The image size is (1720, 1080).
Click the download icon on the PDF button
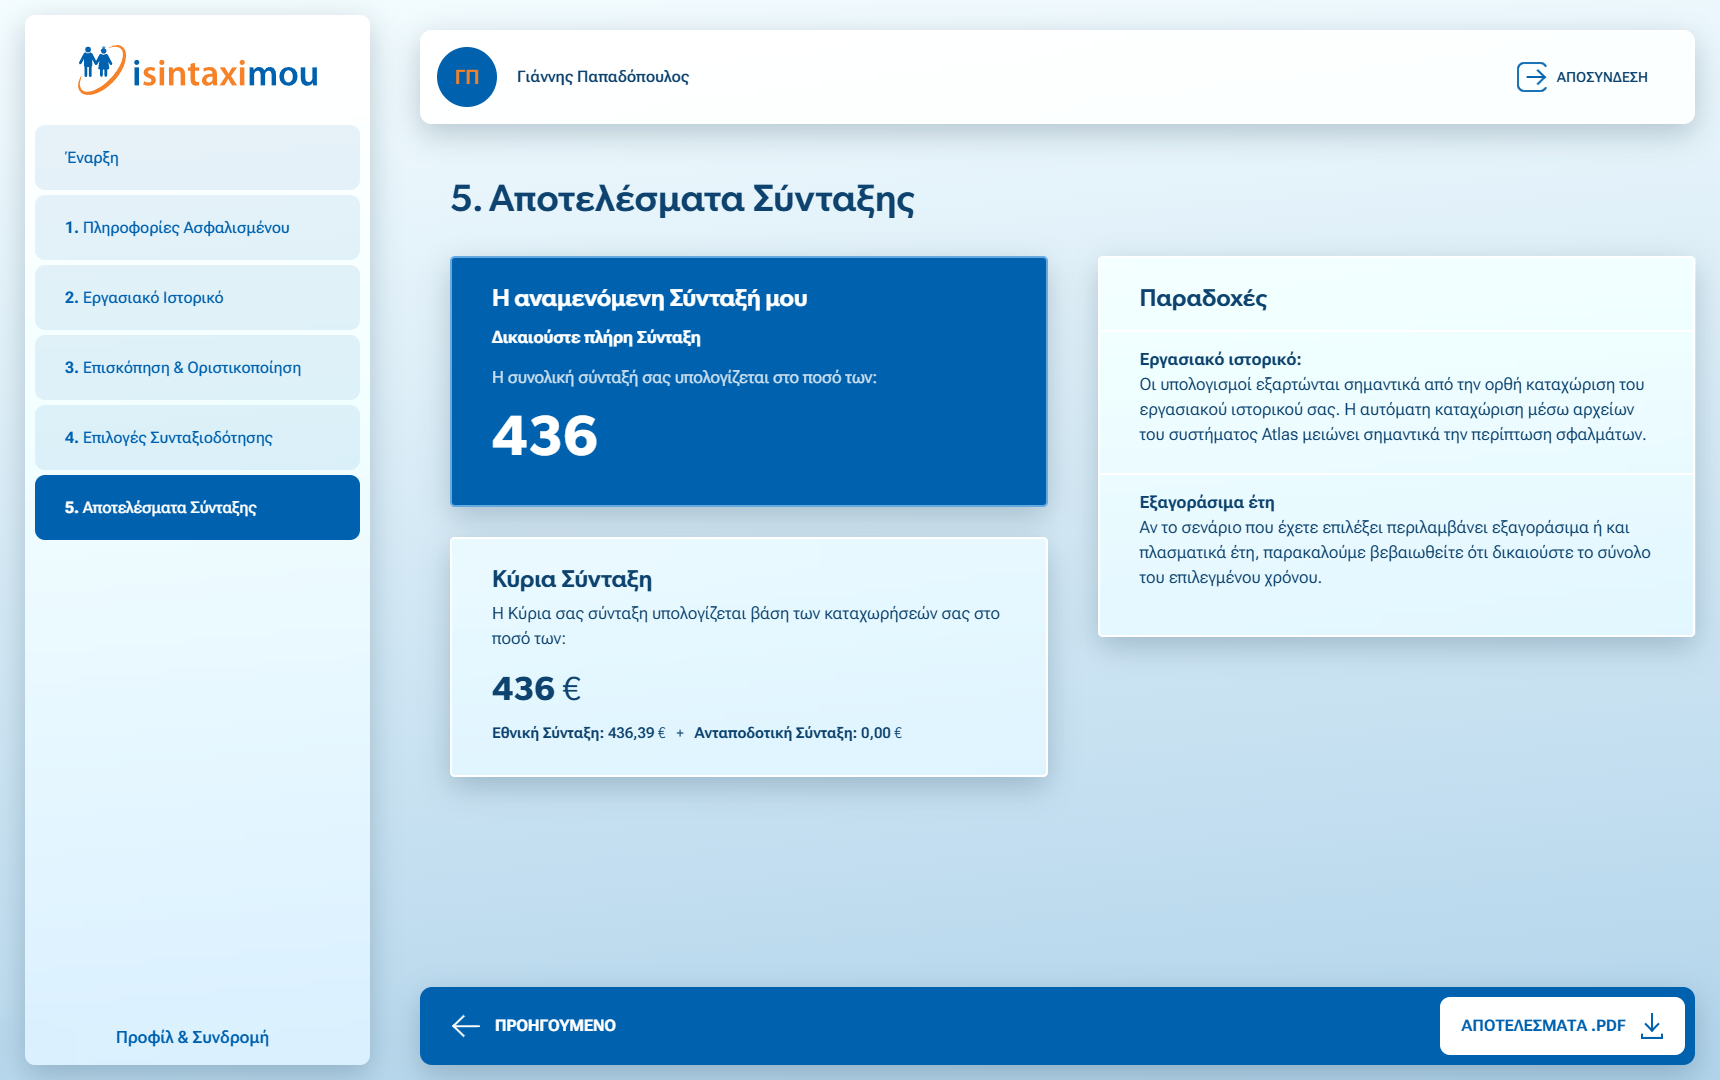[x=1652, y=1025]
